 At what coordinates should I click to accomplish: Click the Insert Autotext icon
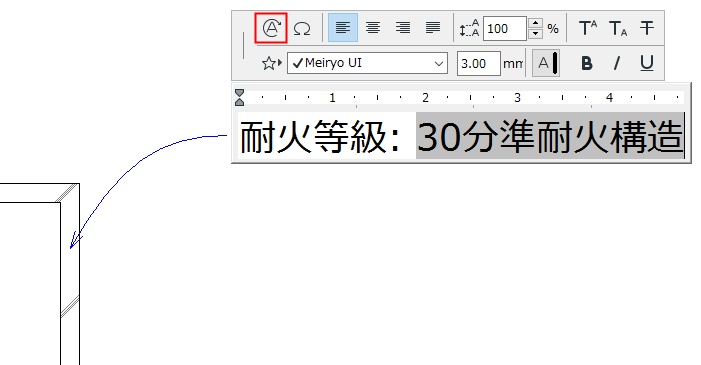pyautogui.click(x=271, y=28)
